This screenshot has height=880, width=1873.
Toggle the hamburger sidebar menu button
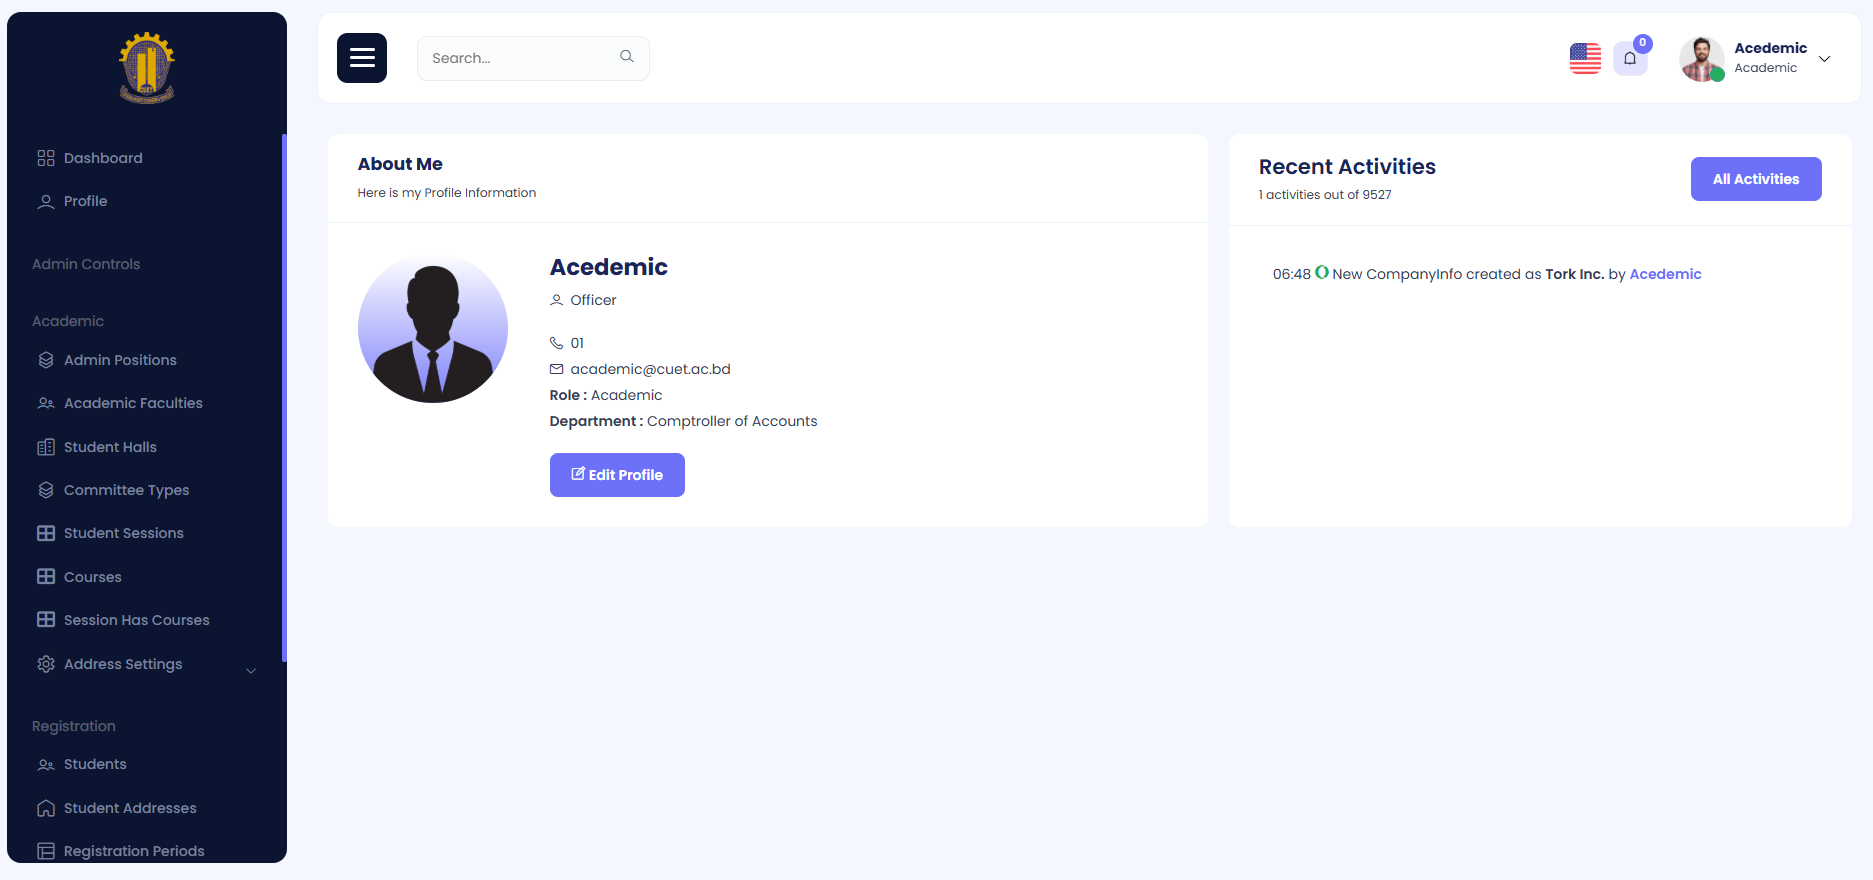[362, 58]
